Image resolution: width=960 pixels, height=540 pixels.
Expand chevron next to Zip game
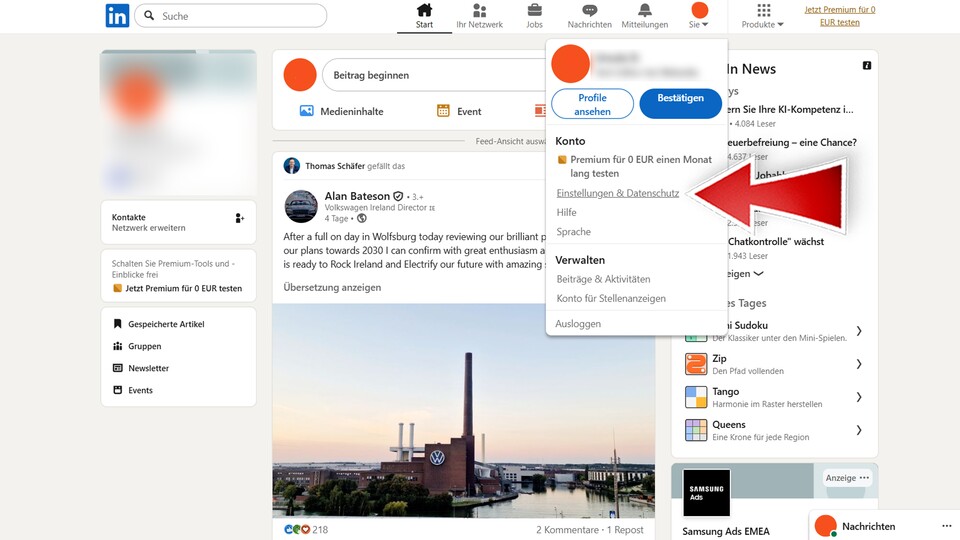859,364
